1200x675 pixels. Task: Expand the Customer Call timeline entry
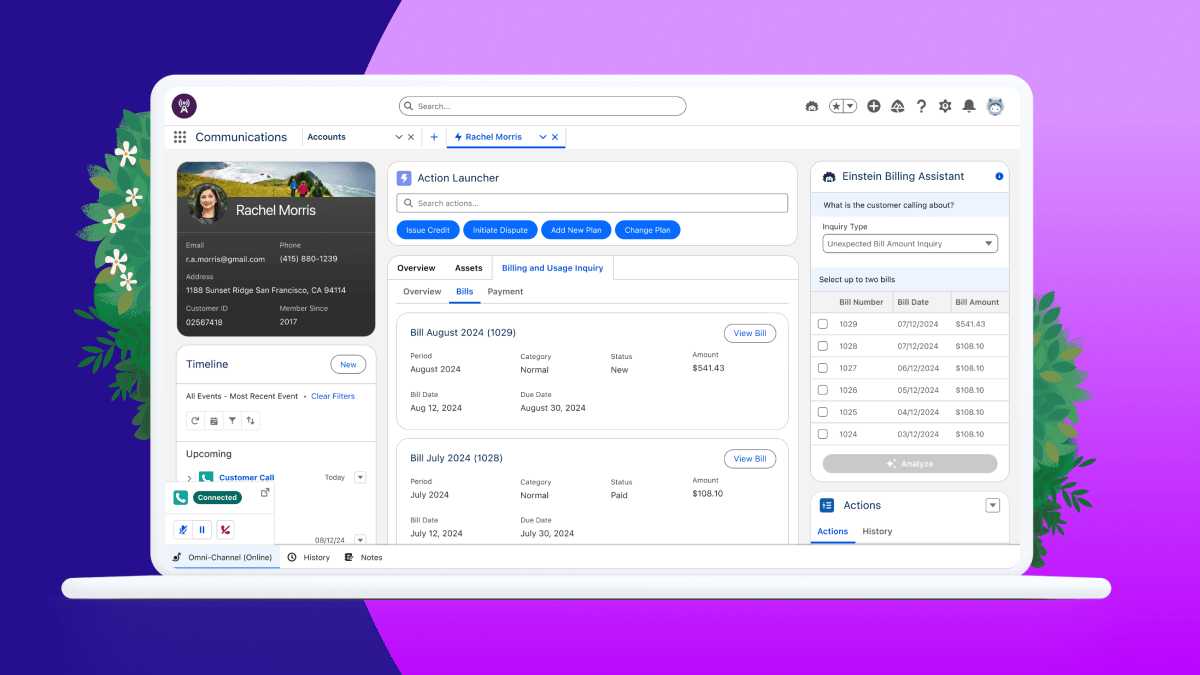(x=190, y=478)
